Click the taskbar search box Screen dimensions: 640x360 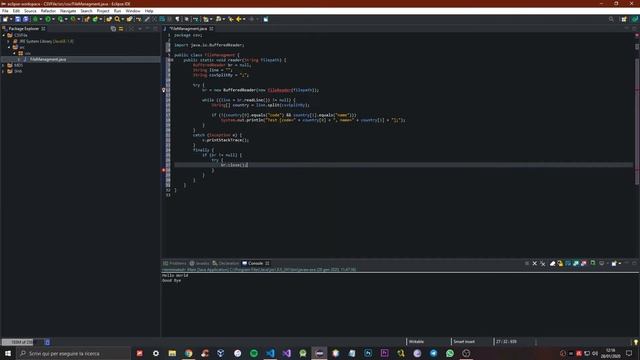73,353
